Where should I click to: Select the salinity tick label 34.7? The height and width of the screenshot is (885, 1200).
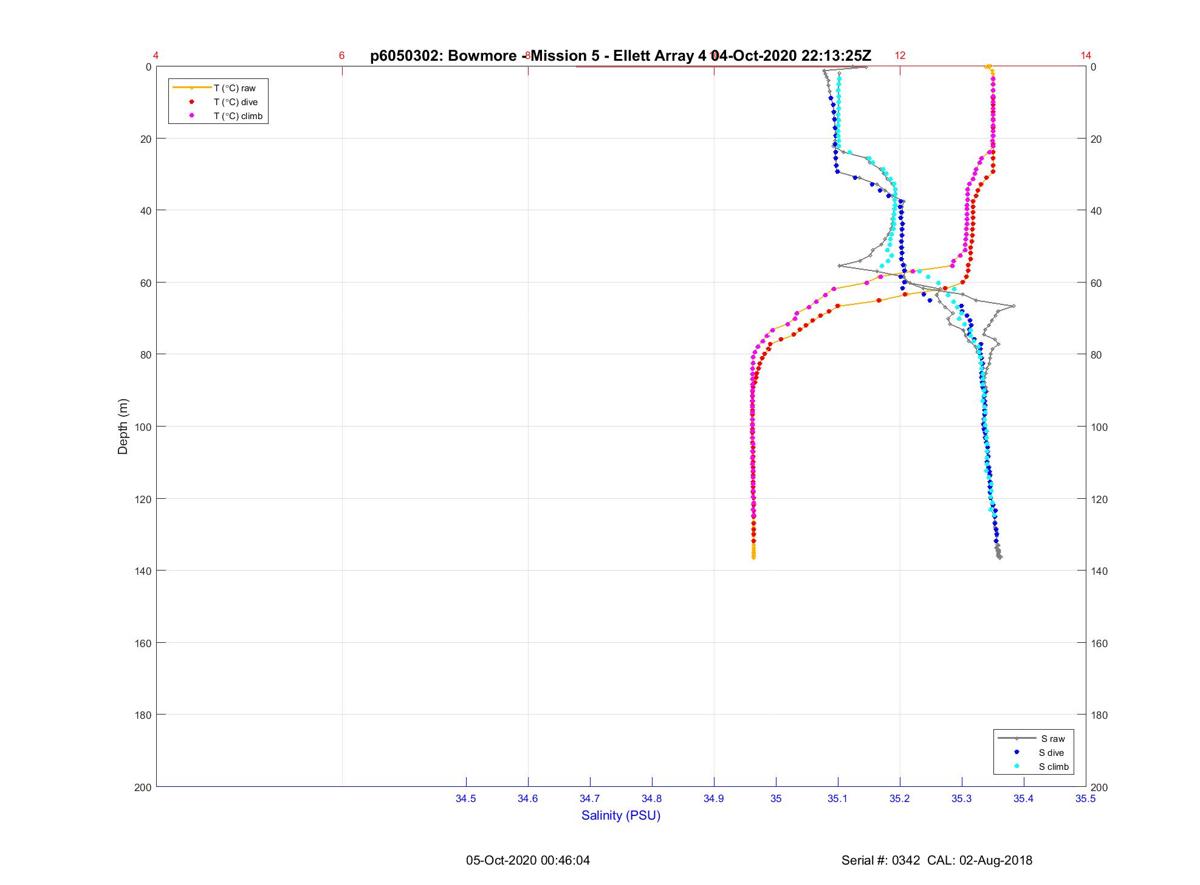pyautogui.click(x=590, y=798)
